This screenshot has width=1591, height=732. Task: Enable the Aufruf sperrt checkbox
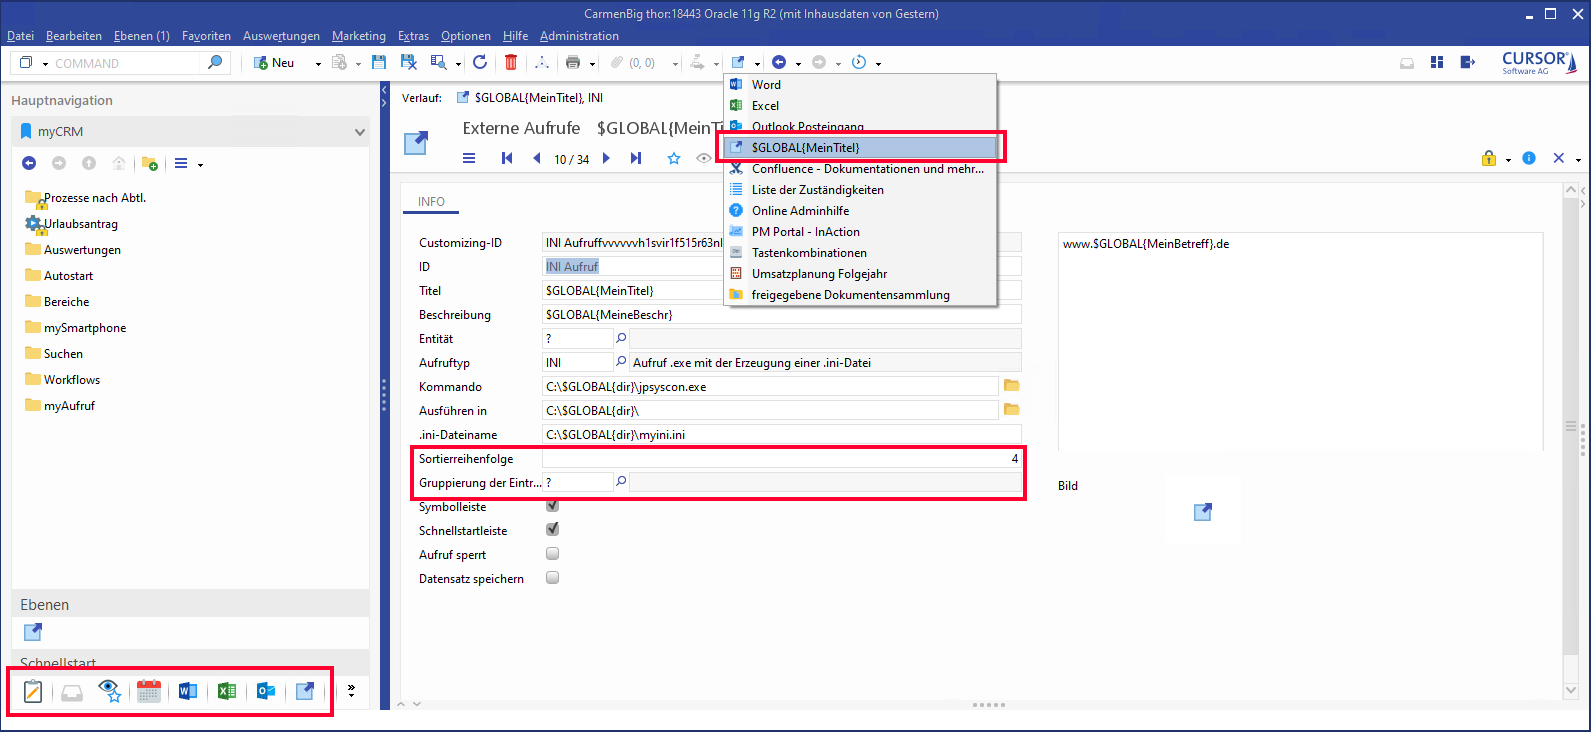[552, 554]
